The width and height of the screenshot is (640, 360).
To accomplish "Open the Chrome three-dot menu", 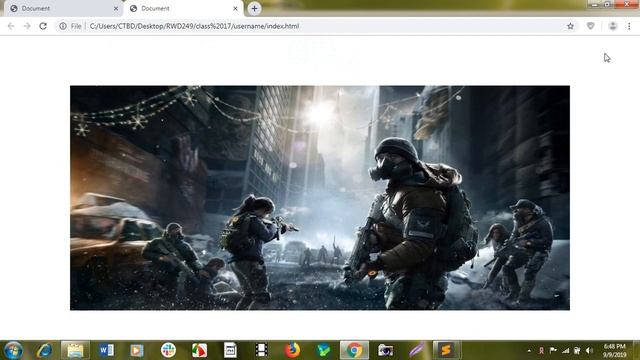I will 629,26.
